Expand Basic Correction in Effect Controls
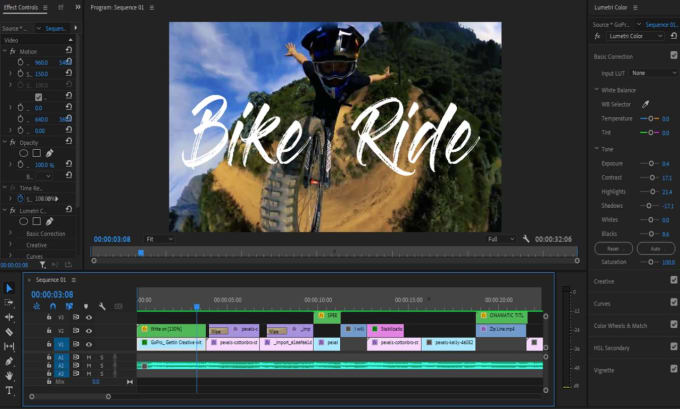 [10, 233]
